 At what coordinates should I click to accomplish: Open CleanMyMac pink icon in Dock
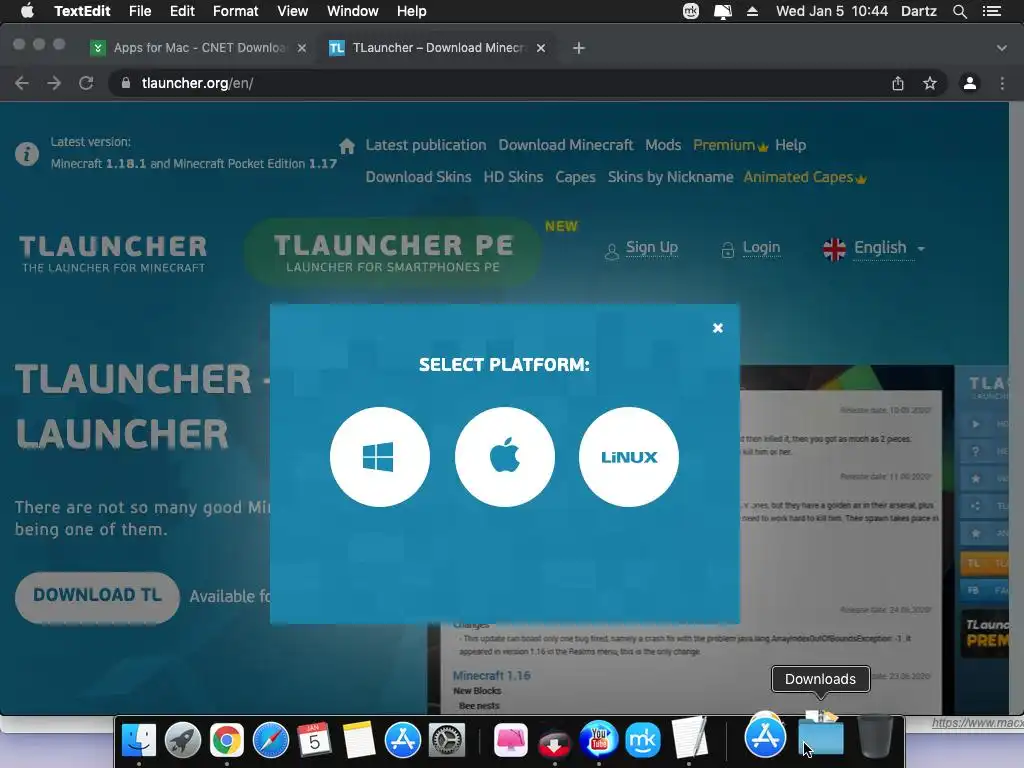click(511, 740)
